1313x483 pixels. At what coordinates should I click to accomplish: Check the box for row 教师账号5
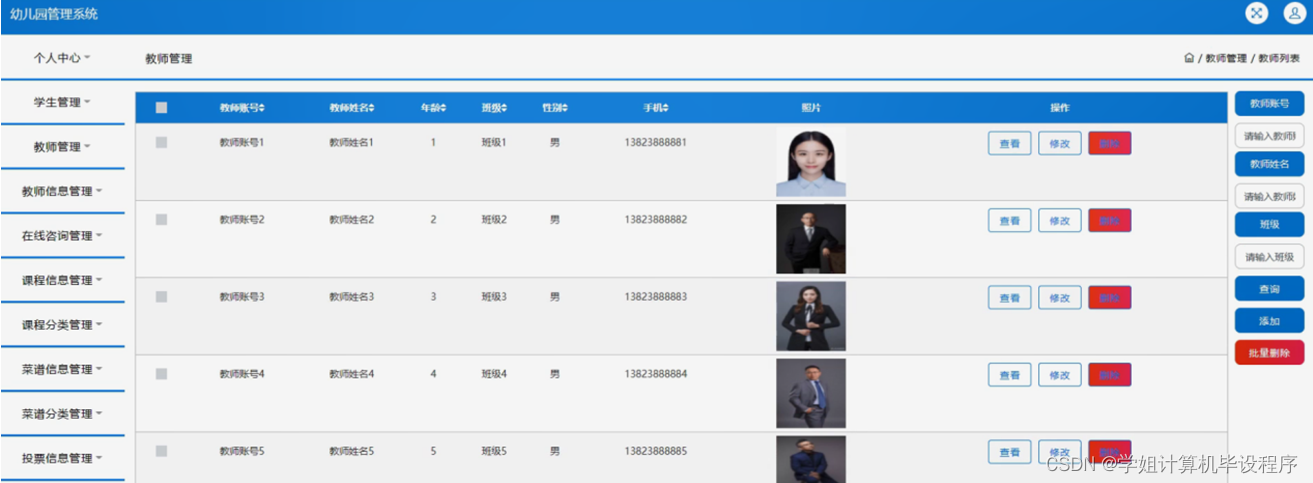pos(161,451)
